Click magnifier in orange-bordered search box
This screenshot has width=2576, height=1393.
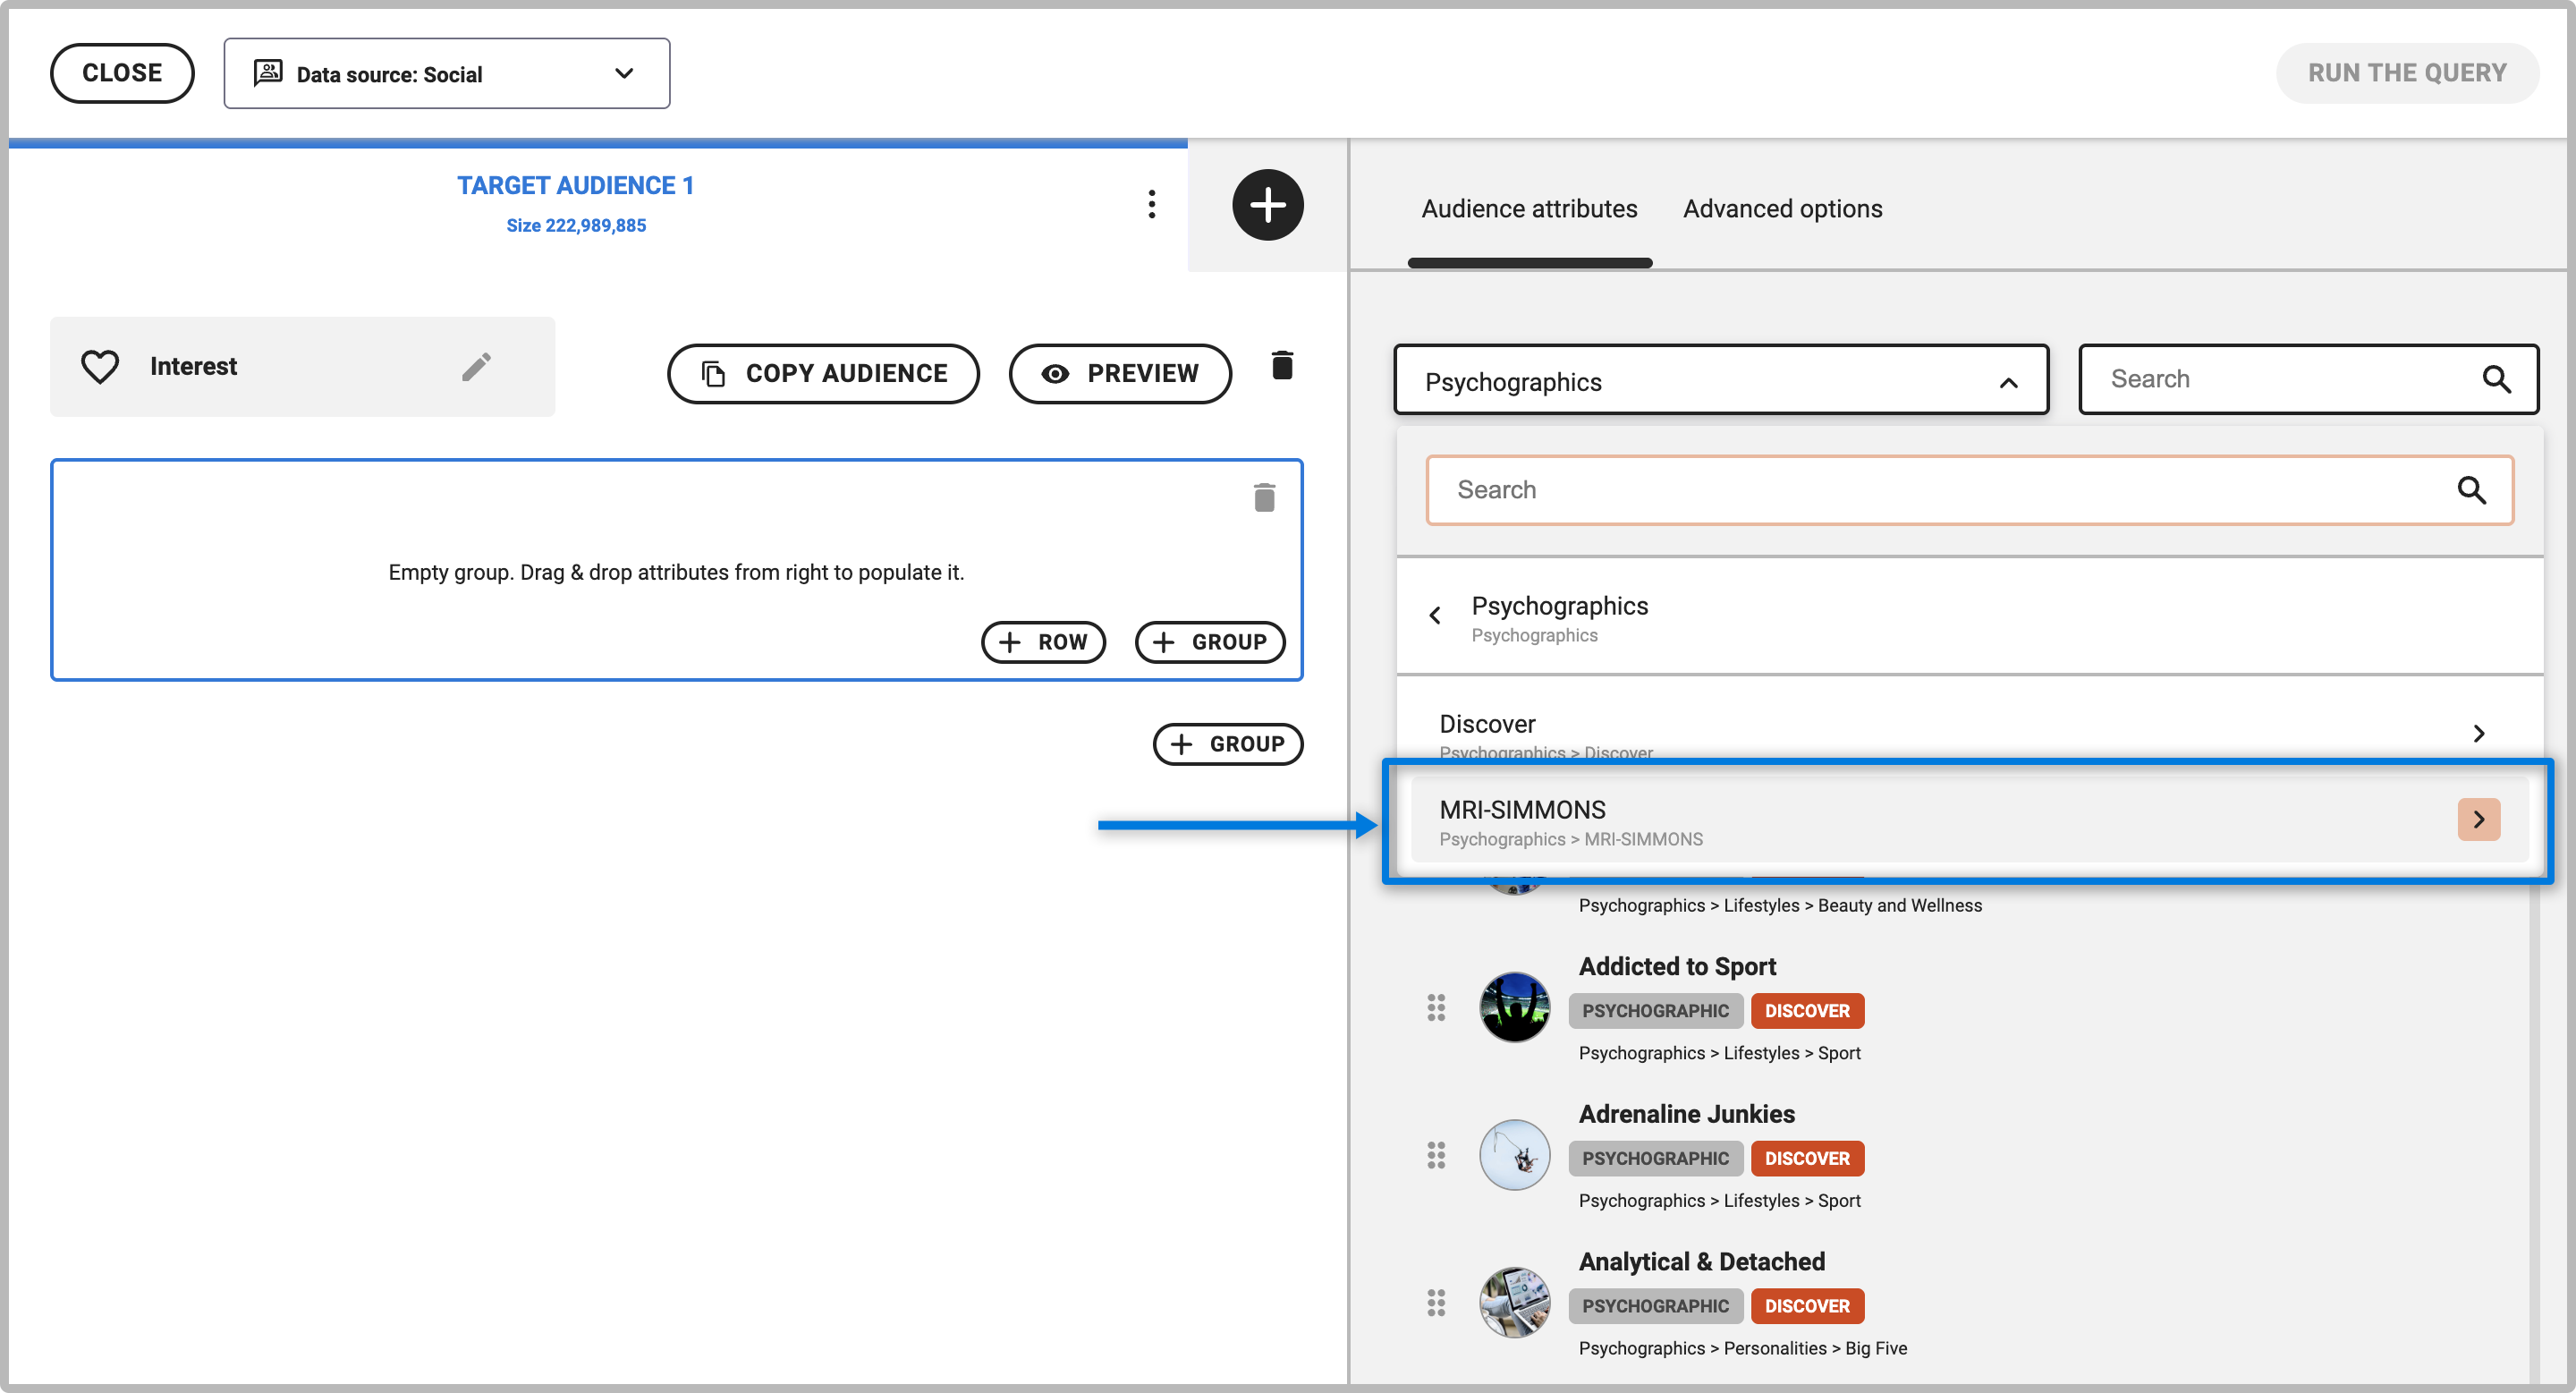pos(2471,490)
